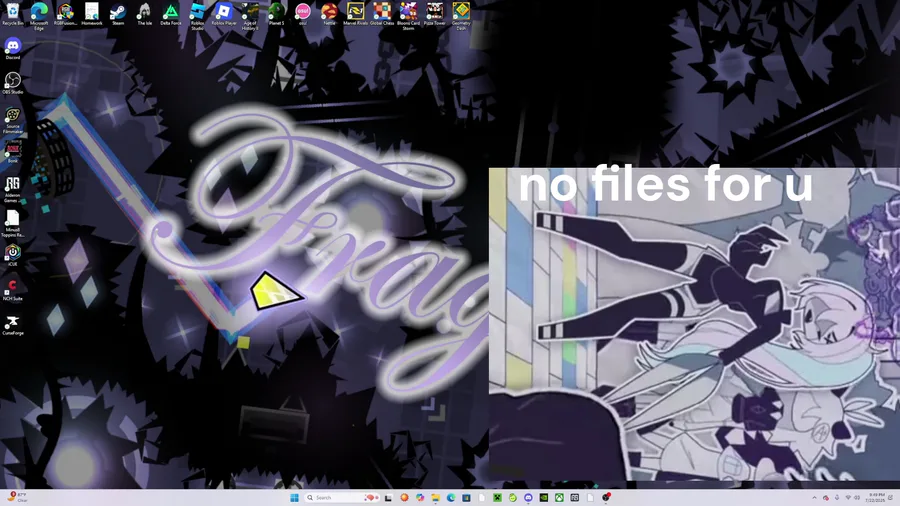The height and width of the screenshot is (506, 900).
Task: Open the Alderon Games desktop shortcut
Action: [x=13, y=189]
